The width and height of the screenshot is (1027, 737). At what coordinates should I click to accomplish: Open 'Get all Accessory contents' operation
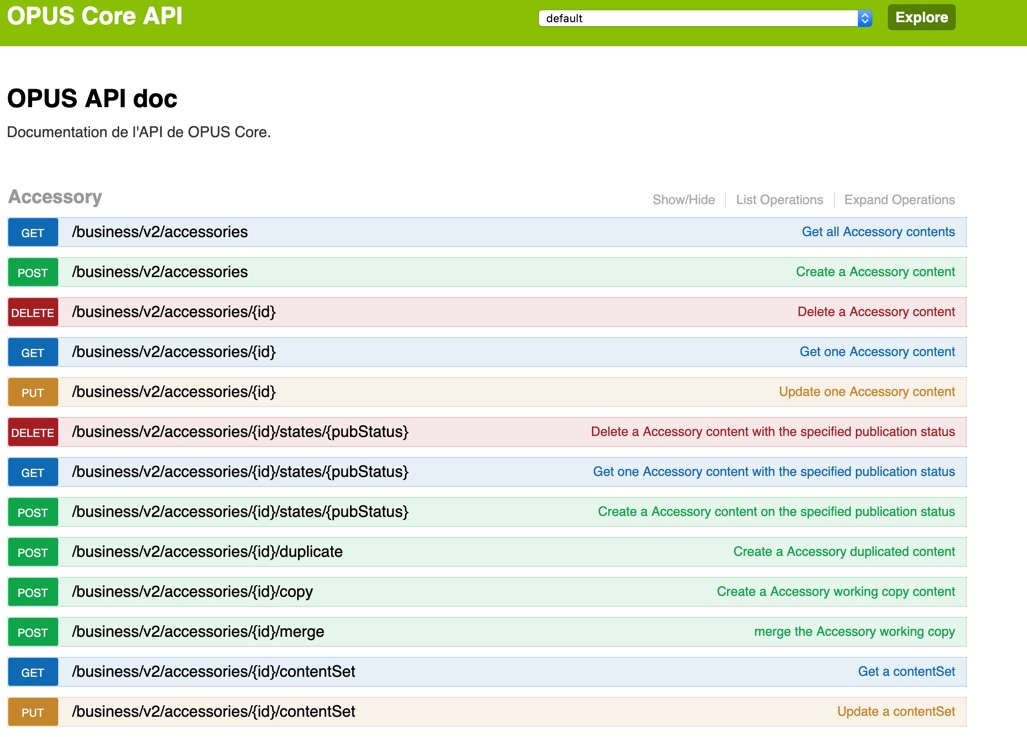coord(878,232)
